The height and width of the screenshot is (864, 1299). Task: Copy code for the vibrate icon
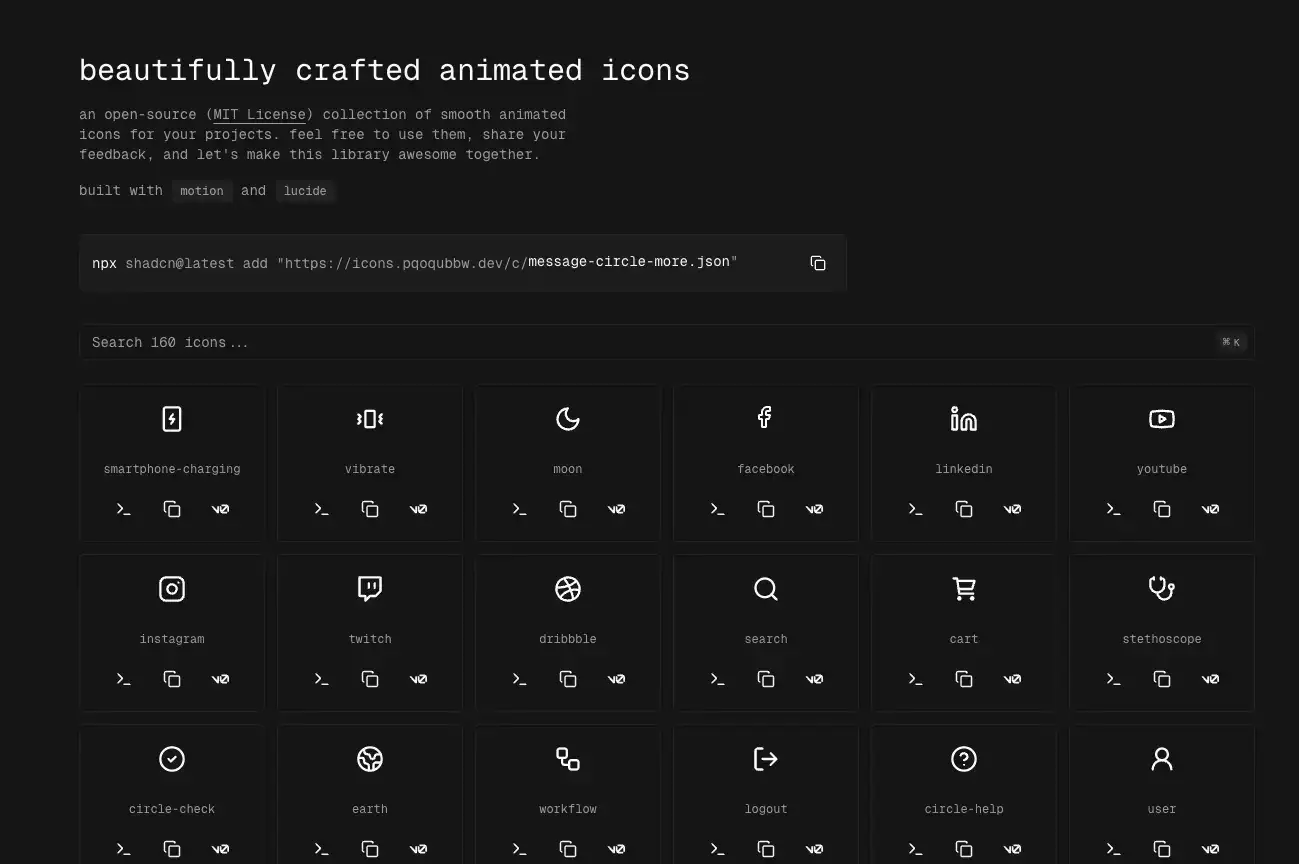[x=370, y=509]
